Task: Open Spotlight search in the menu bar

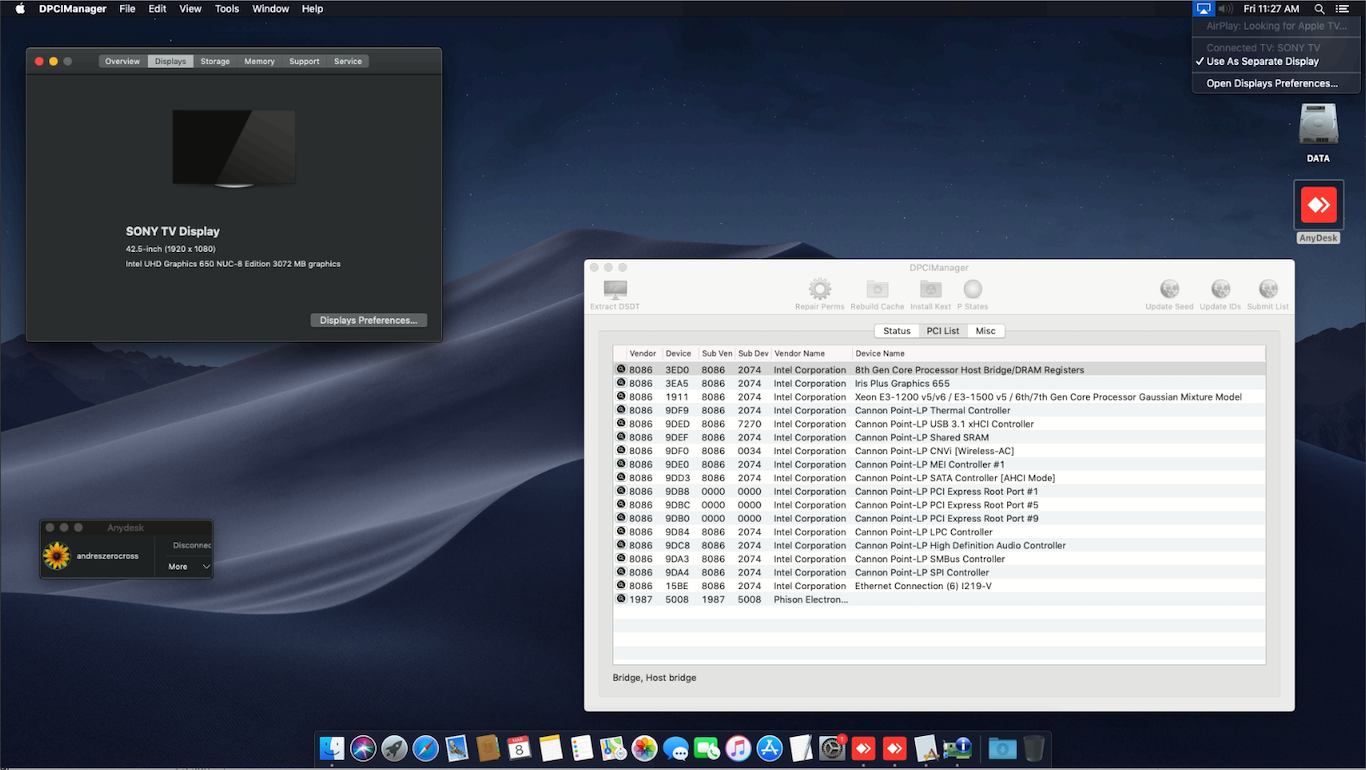Action: coord(1319,8)
